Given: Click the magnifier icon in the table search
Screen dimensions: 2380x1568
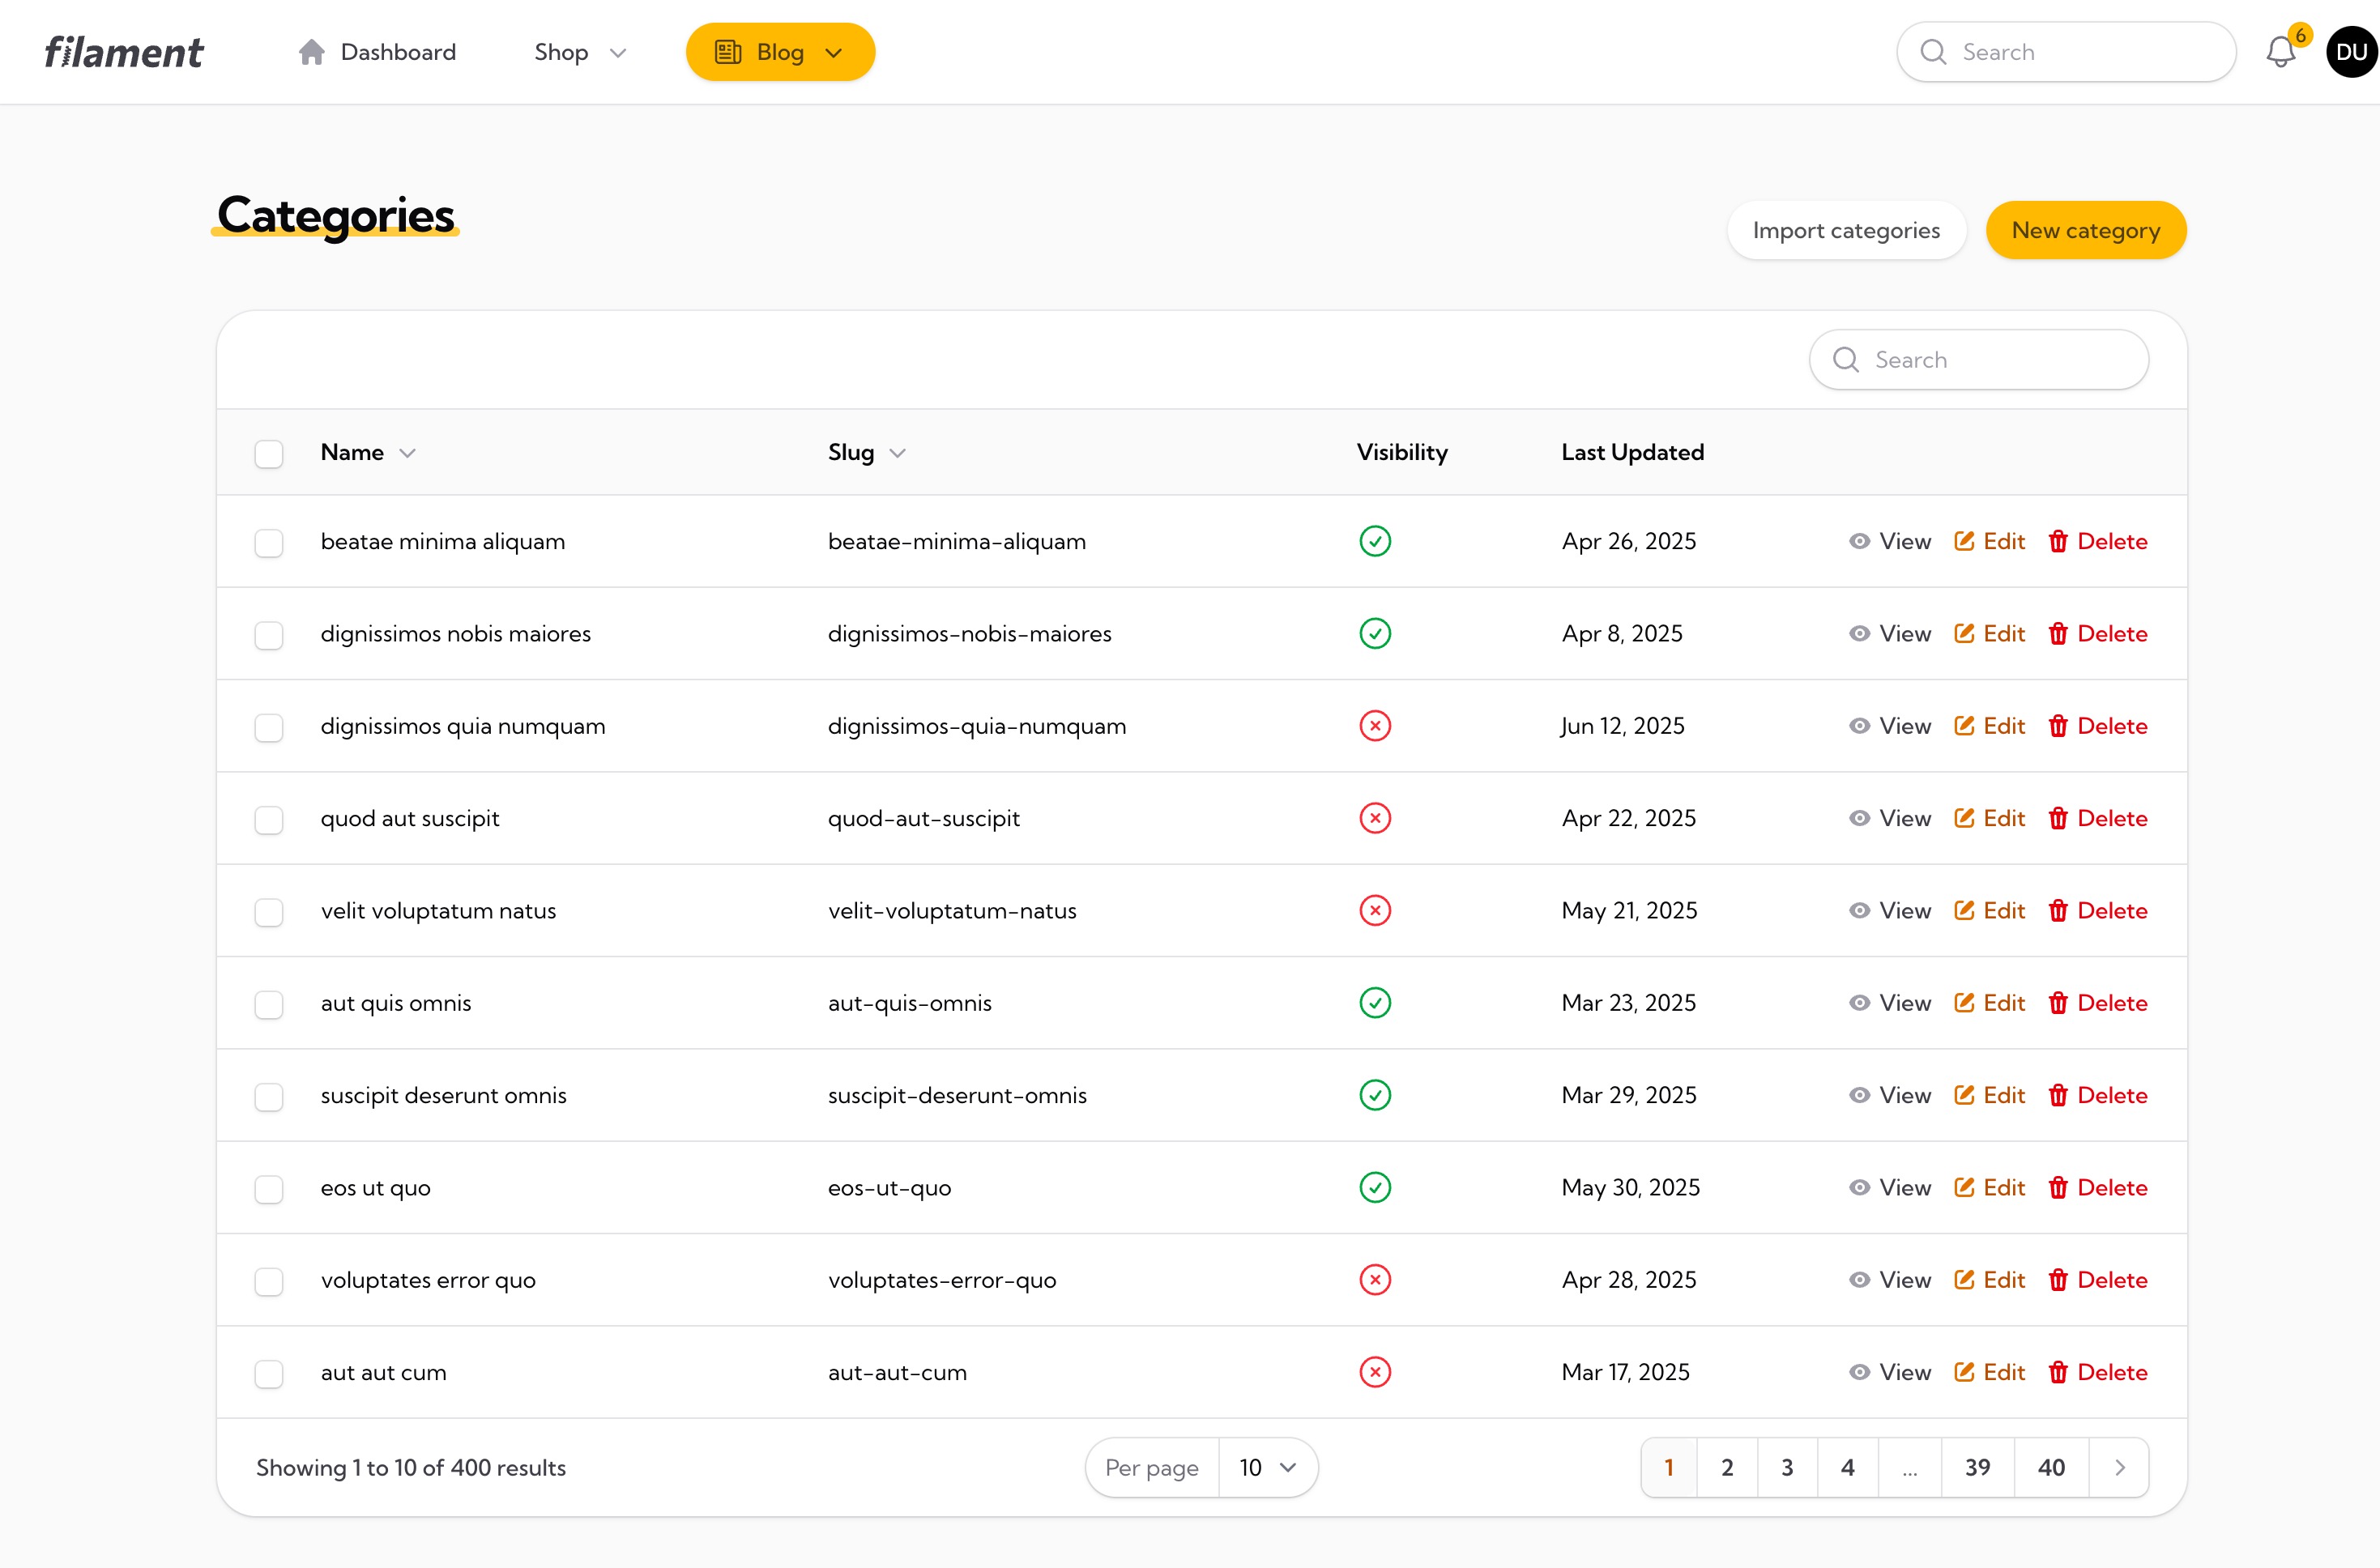Looking at the screenshot, I should (x=1846, y=360).
